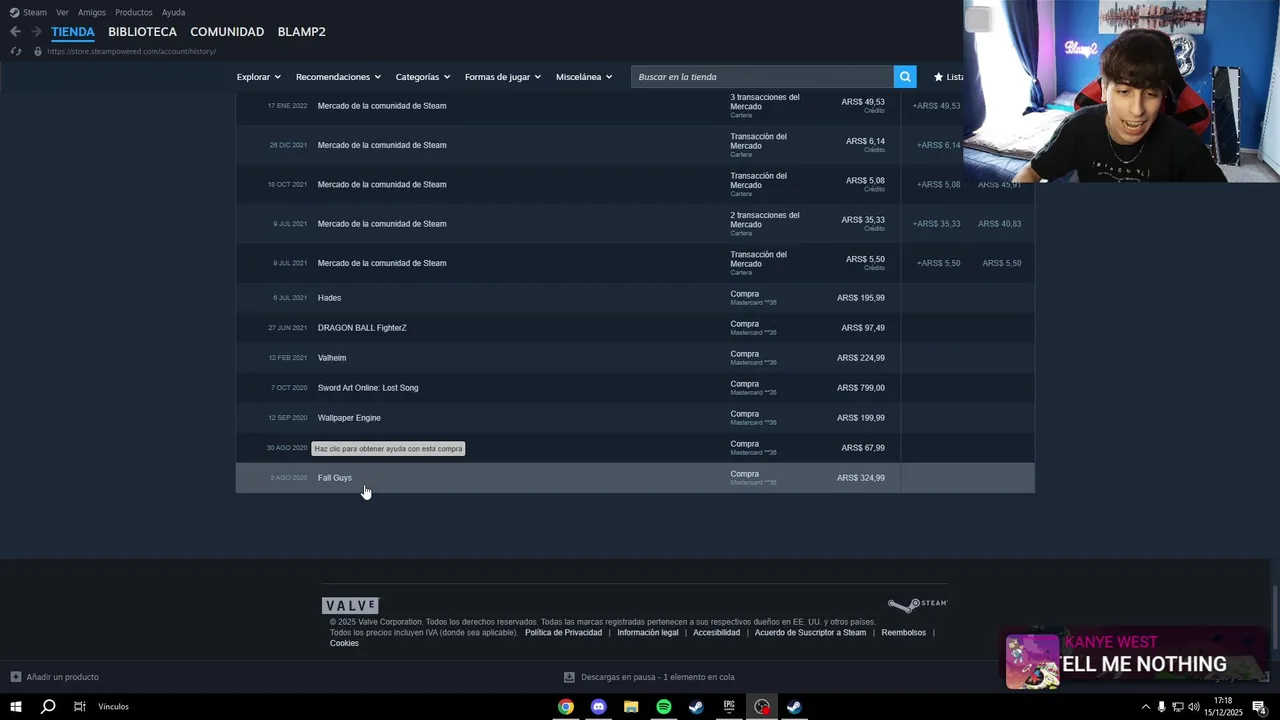The height and width of the screenshot is (720, 1280).
Task: Expand the Miscelánea dropdown
Action: (584, 77)
